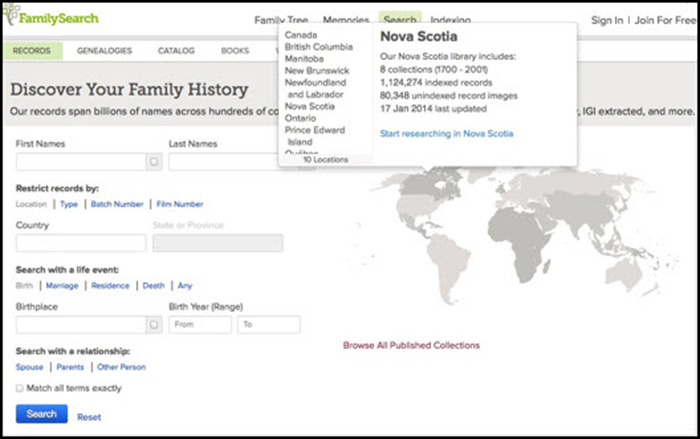Switch to the Catalog tab
The height and width of the screenshot is (439, 700).
tap(176, 50)
